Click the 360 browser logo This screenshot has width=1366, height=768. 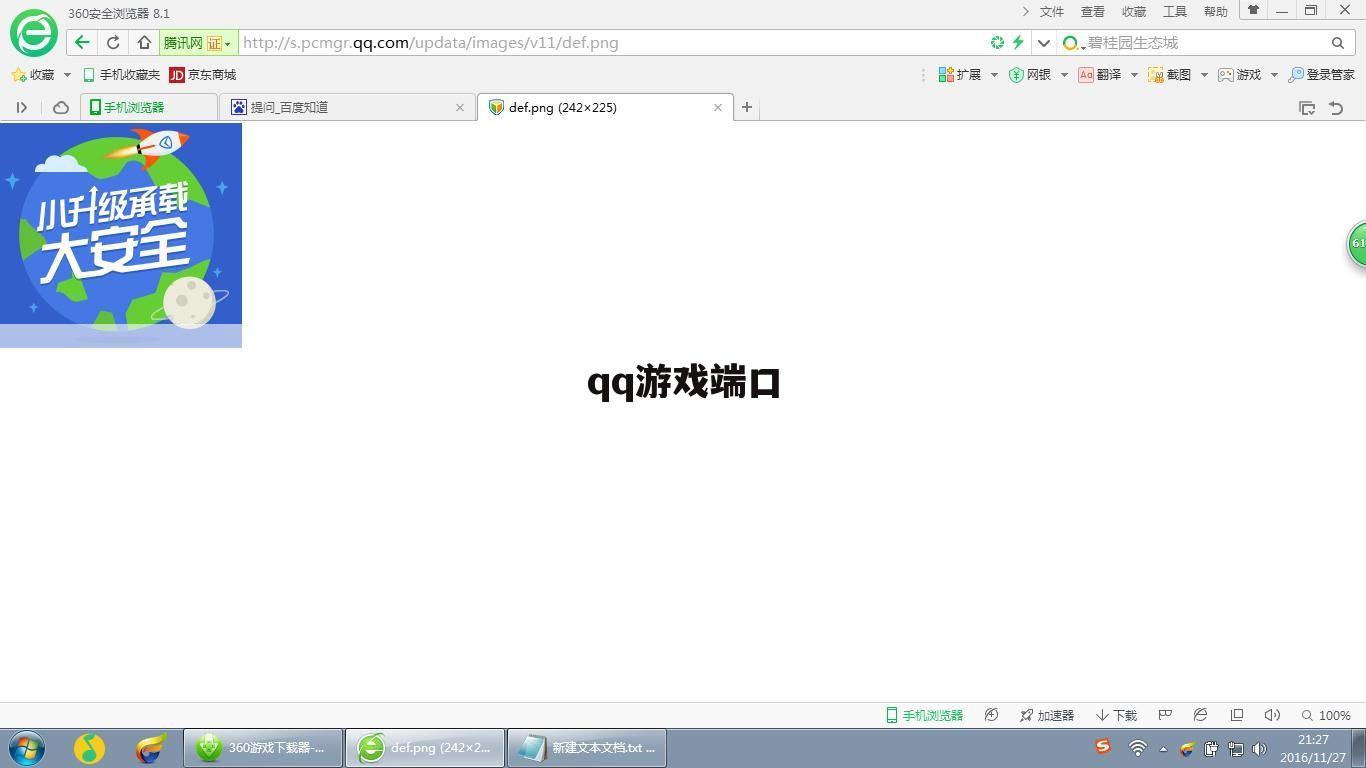click(x=34, y=33)
